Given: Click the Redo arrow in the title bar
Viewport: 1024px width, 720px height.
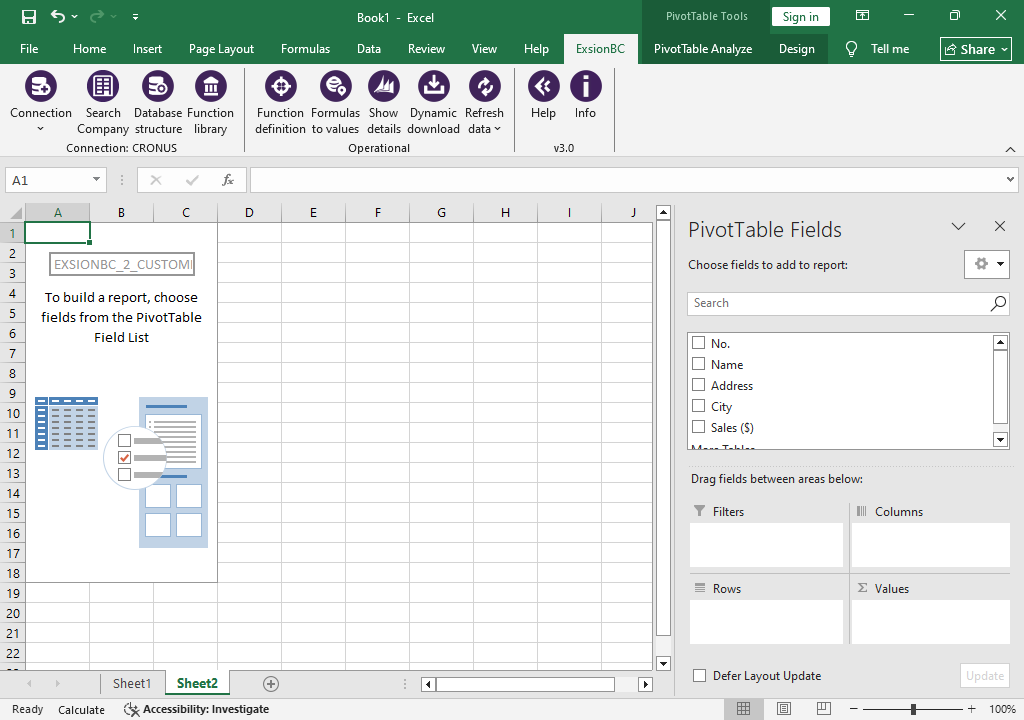Looking at the screenshot, I should point(97,16).
